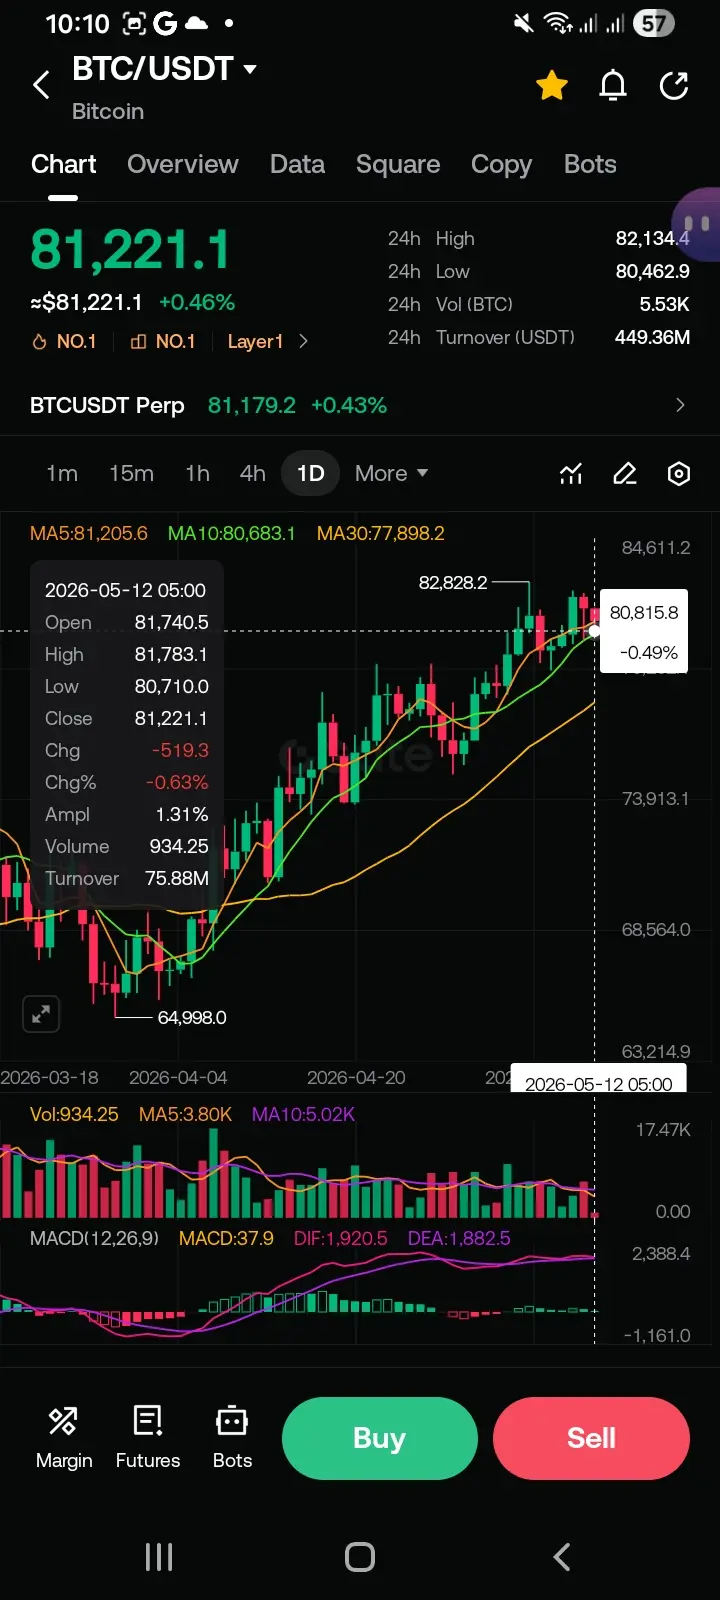Viewport: 720px width, 1600px height.
Task: Tap the 82,828.2 high marker
Action: (453, 582)
